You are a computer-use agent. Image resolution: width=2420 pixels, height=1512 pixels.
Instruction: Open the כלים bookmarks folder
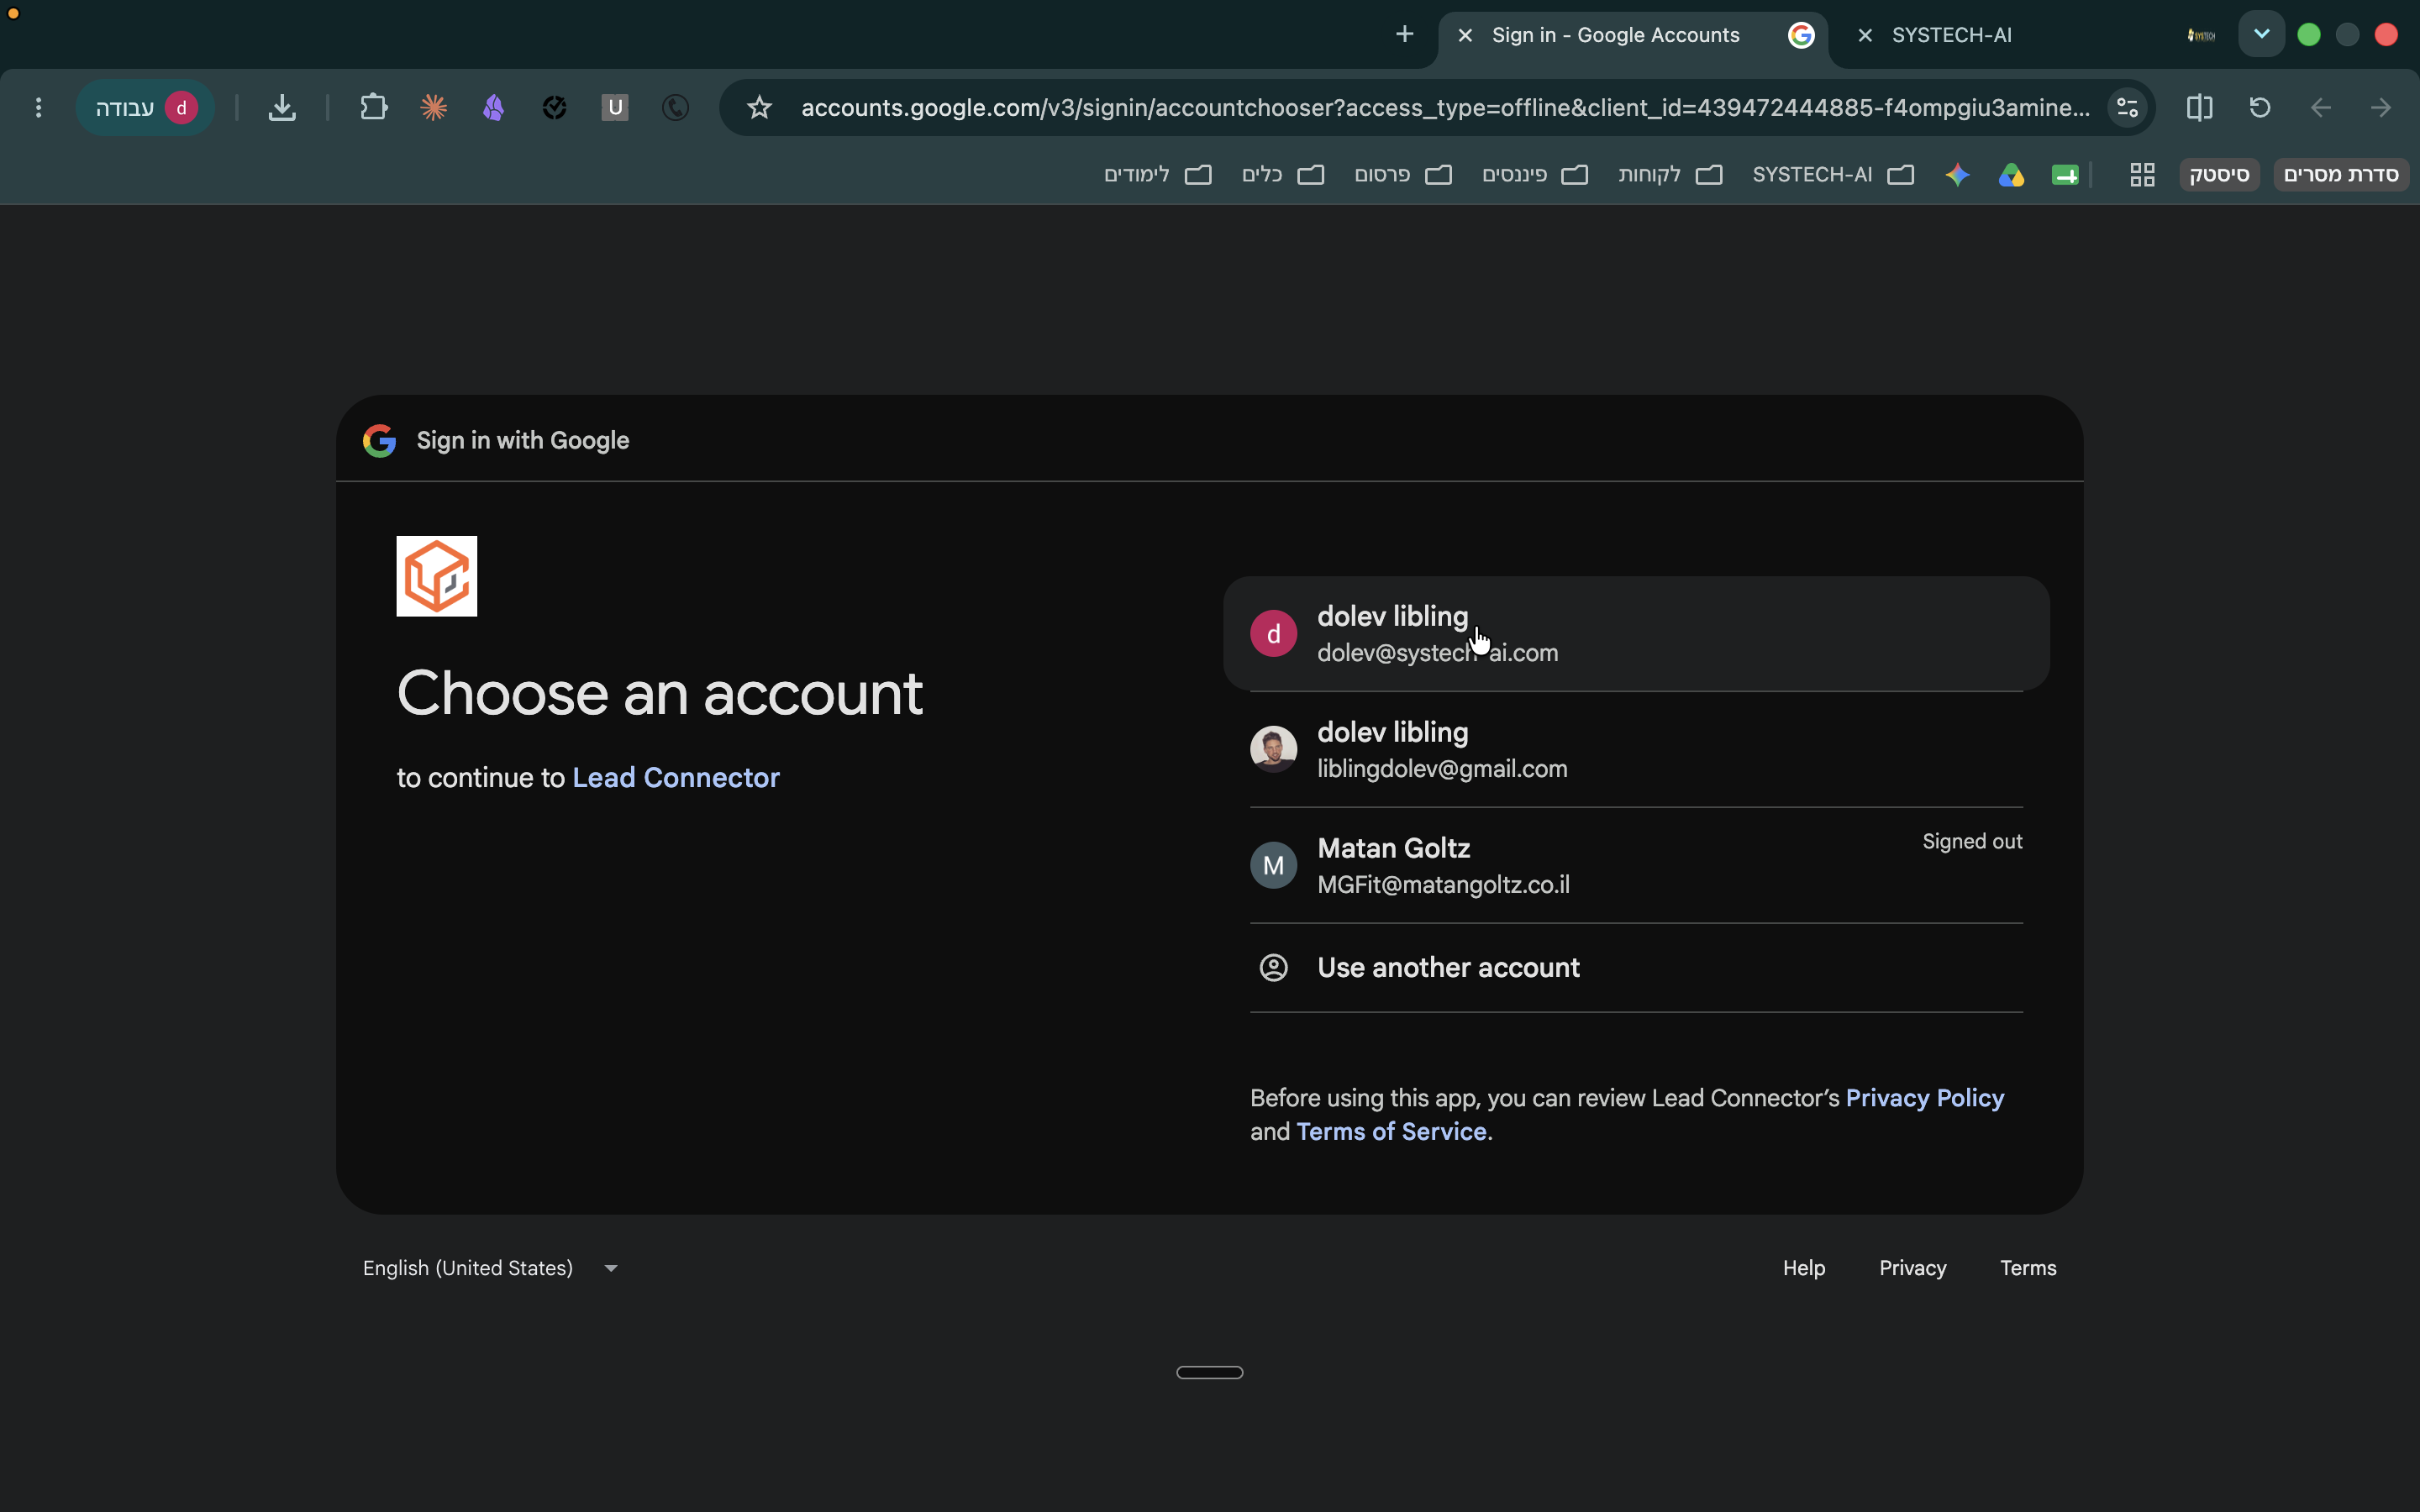point(1283,175)
